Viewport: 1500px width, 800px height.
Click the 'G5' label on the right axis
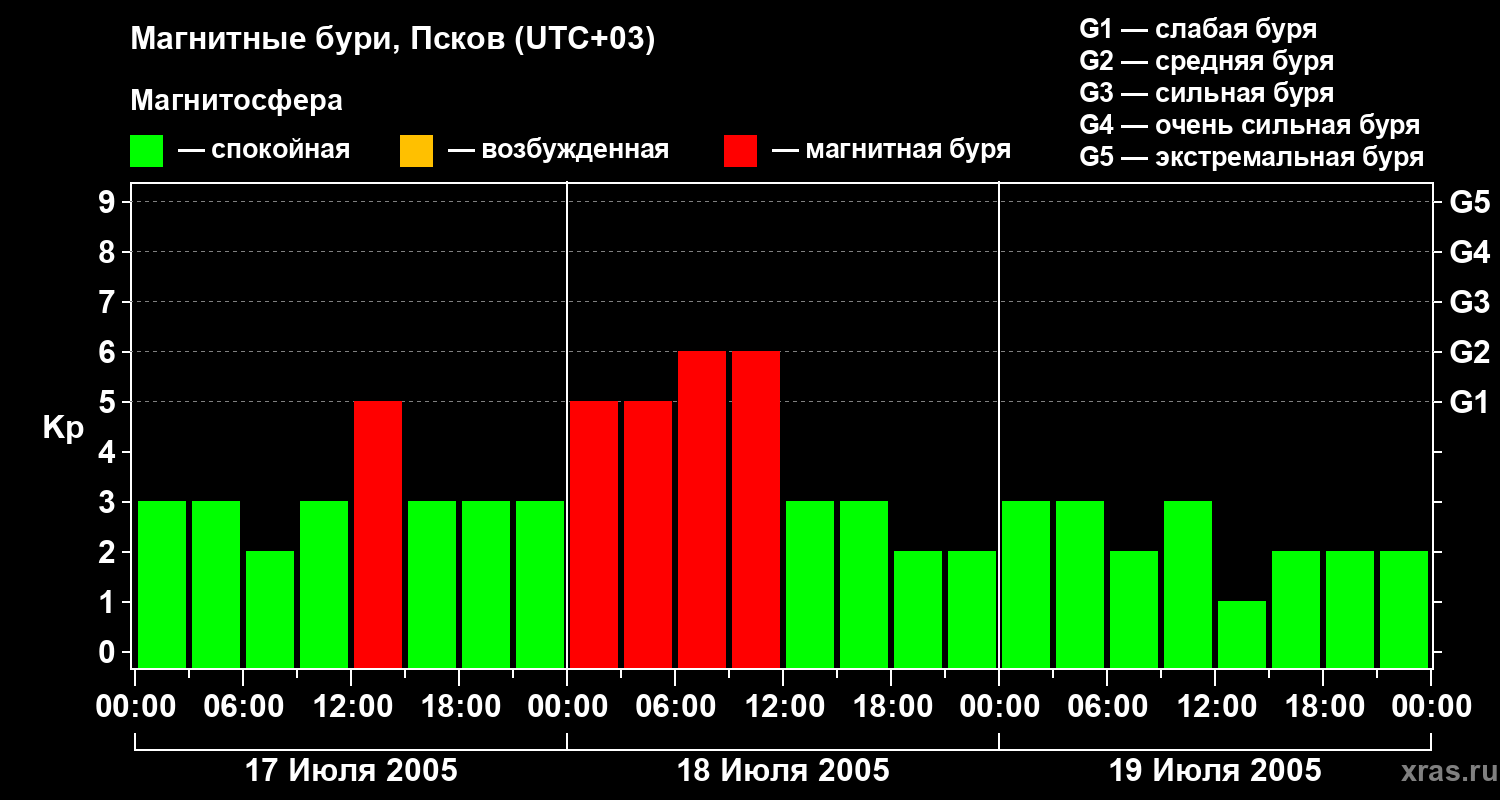coord(1469,202)
